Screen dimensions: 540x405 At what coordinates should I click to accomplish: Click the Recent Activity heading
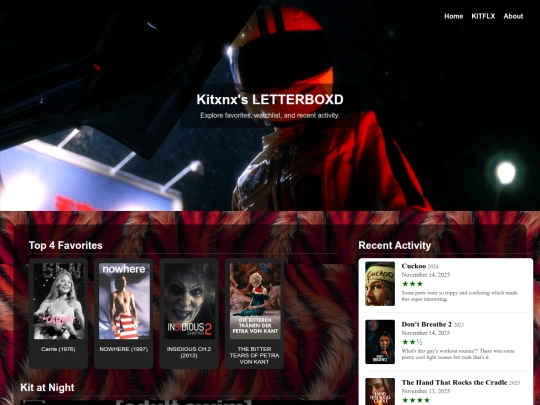coord(395,245)
